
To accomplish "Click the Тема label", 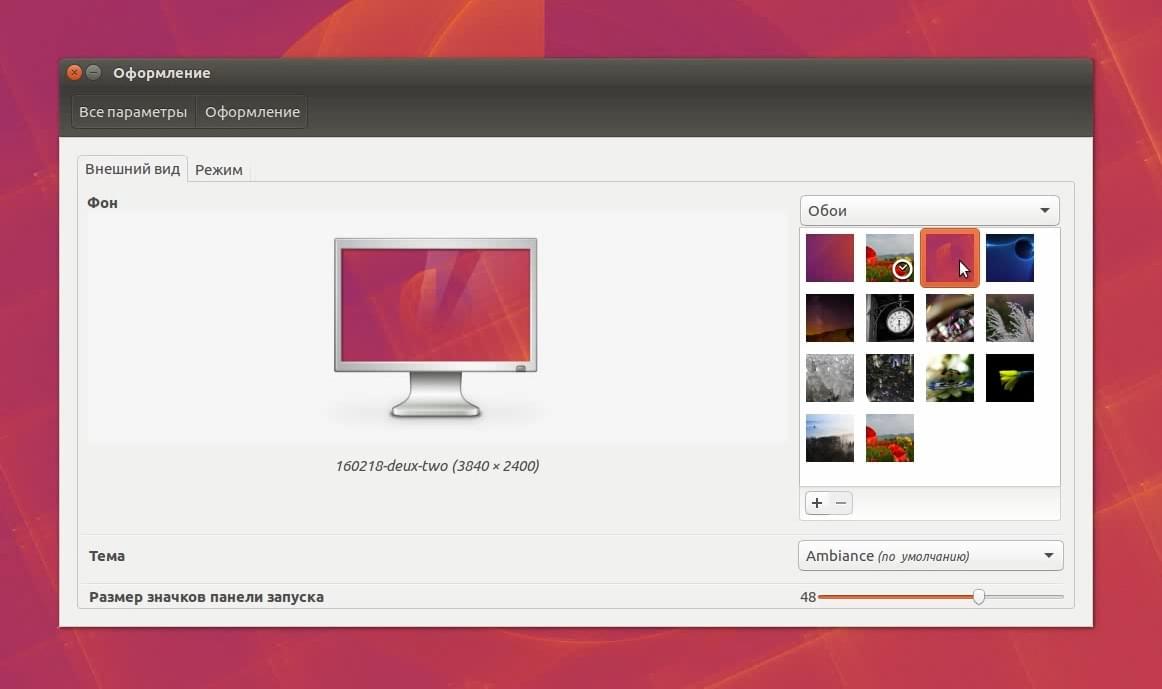I will tap(107, 556).
